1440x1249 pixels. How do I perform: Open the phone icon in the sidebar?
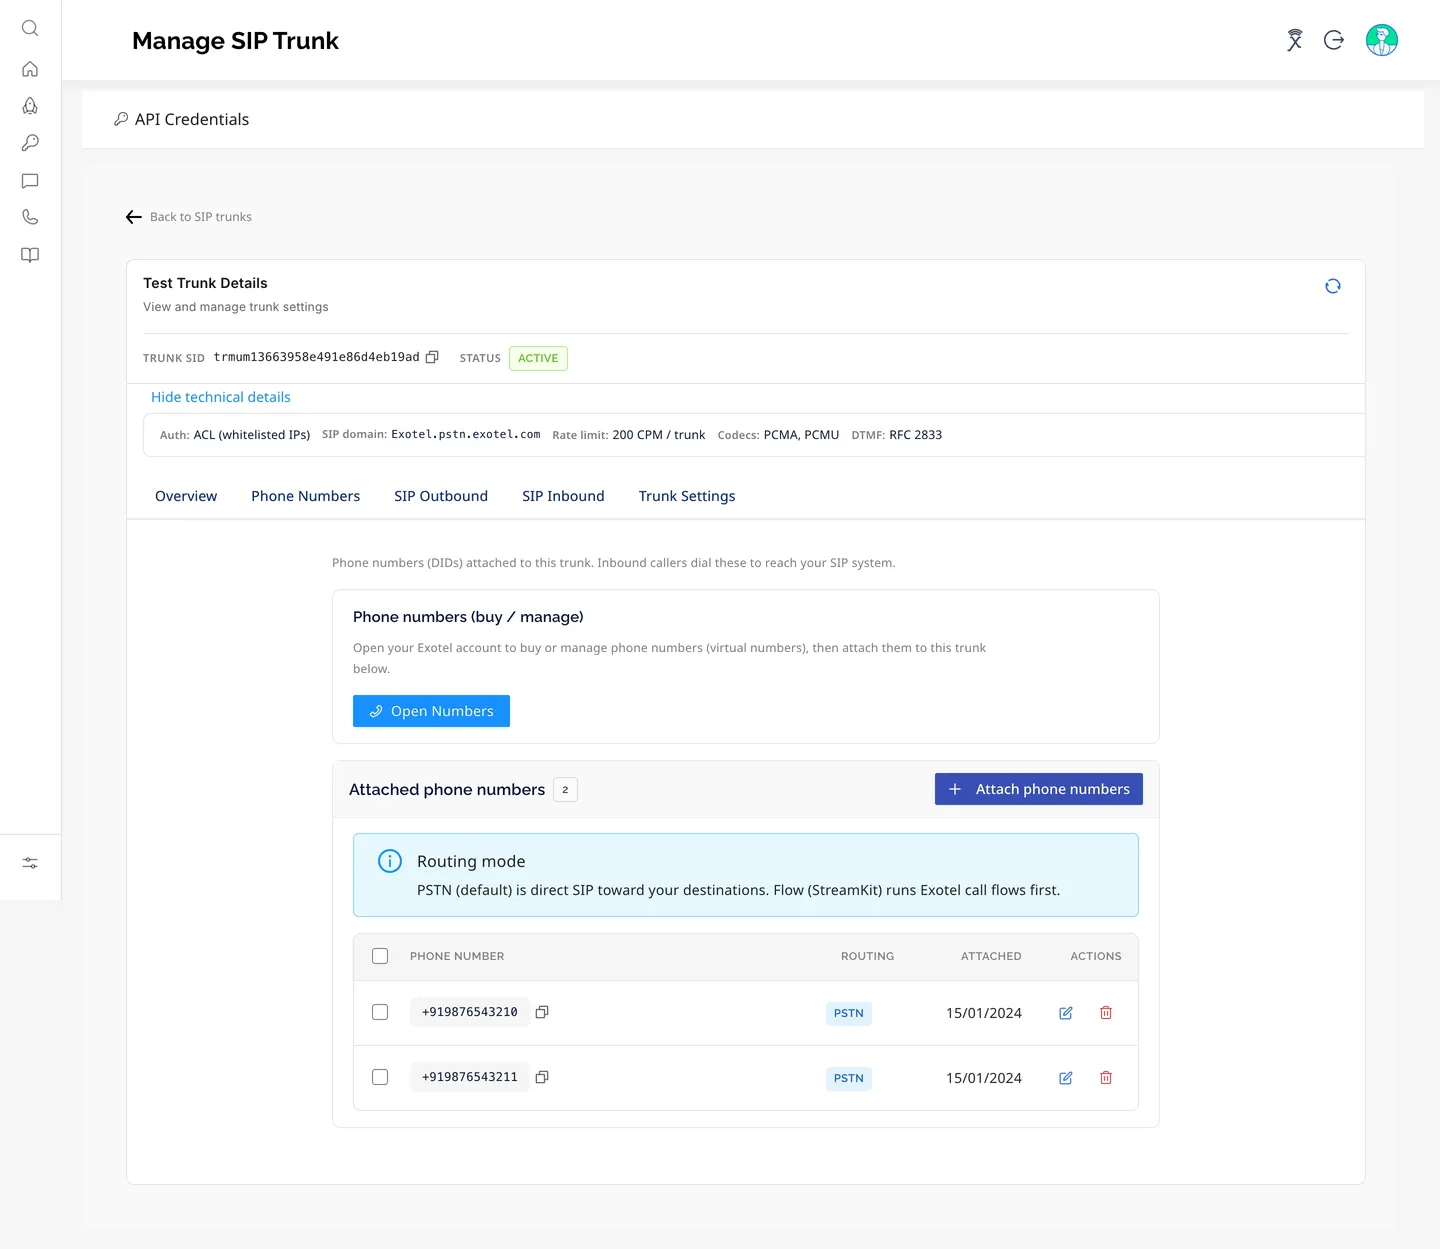(30, 217)
